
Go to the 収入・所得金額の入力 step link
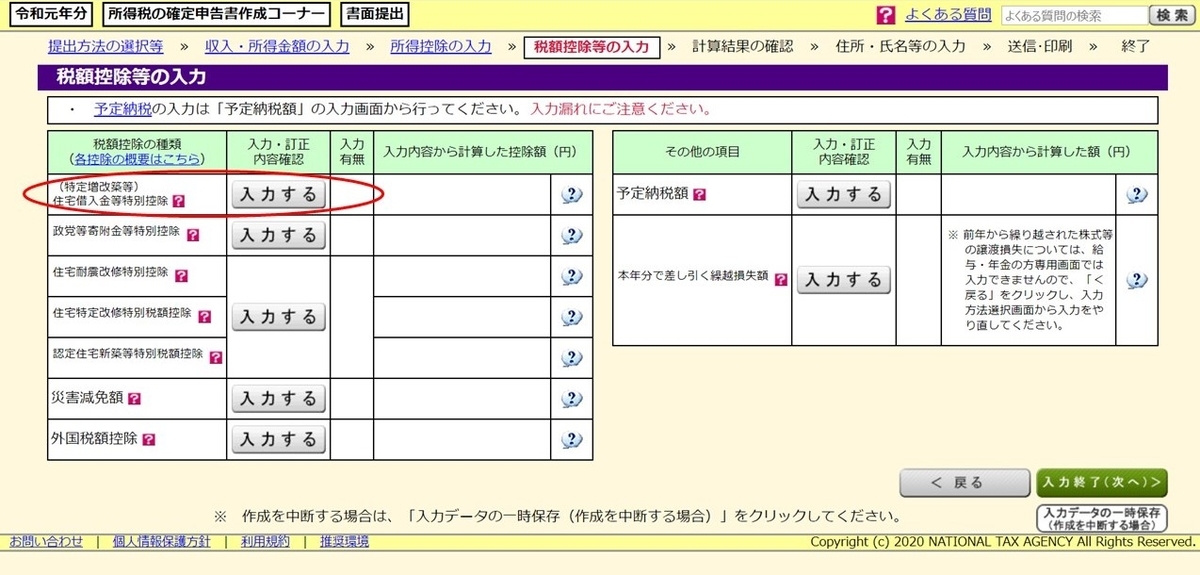[x=277, y=46]
